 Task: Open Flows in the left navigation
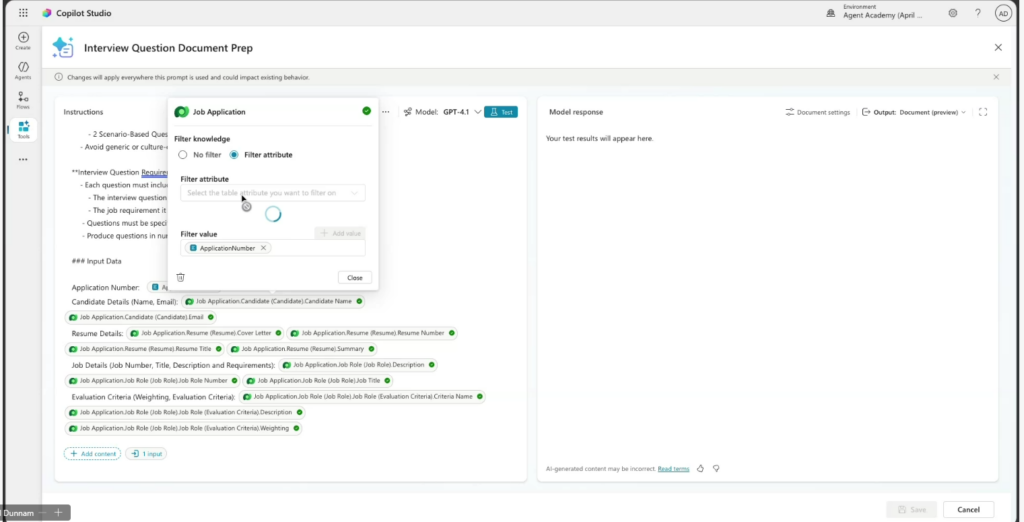coord(23,100)
